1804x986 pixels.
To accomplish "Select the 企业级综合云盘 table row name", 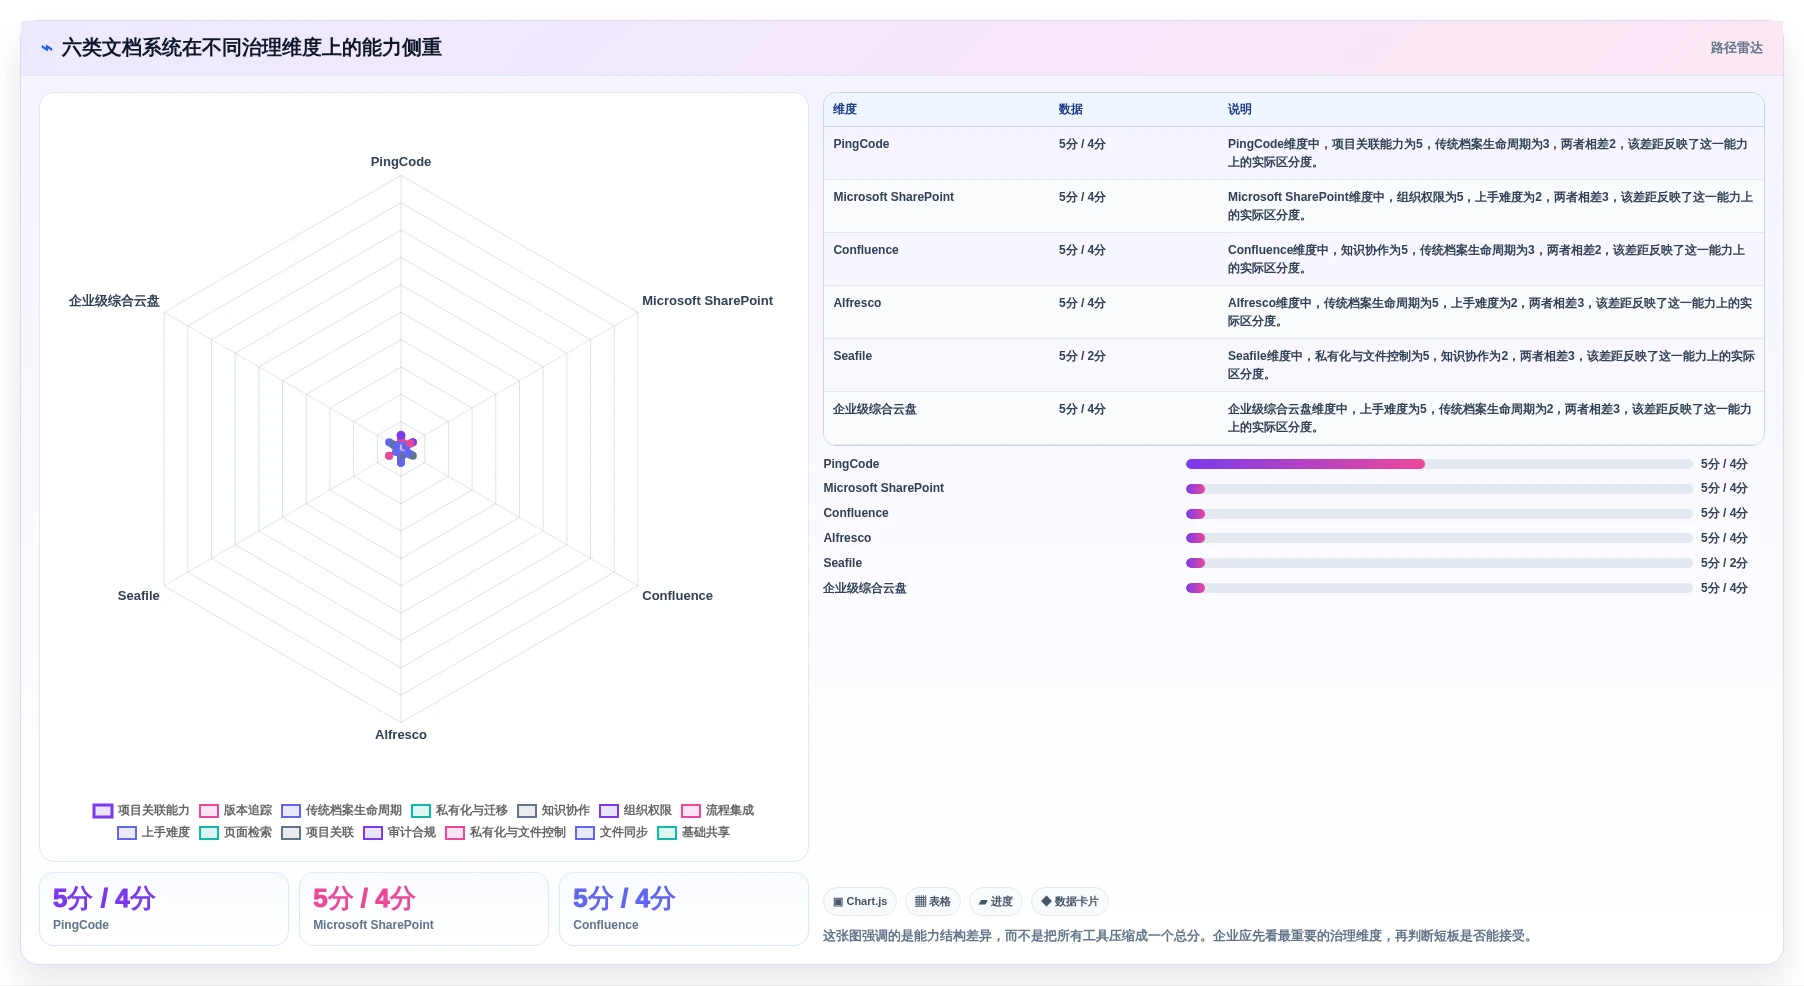I will 875,409.
